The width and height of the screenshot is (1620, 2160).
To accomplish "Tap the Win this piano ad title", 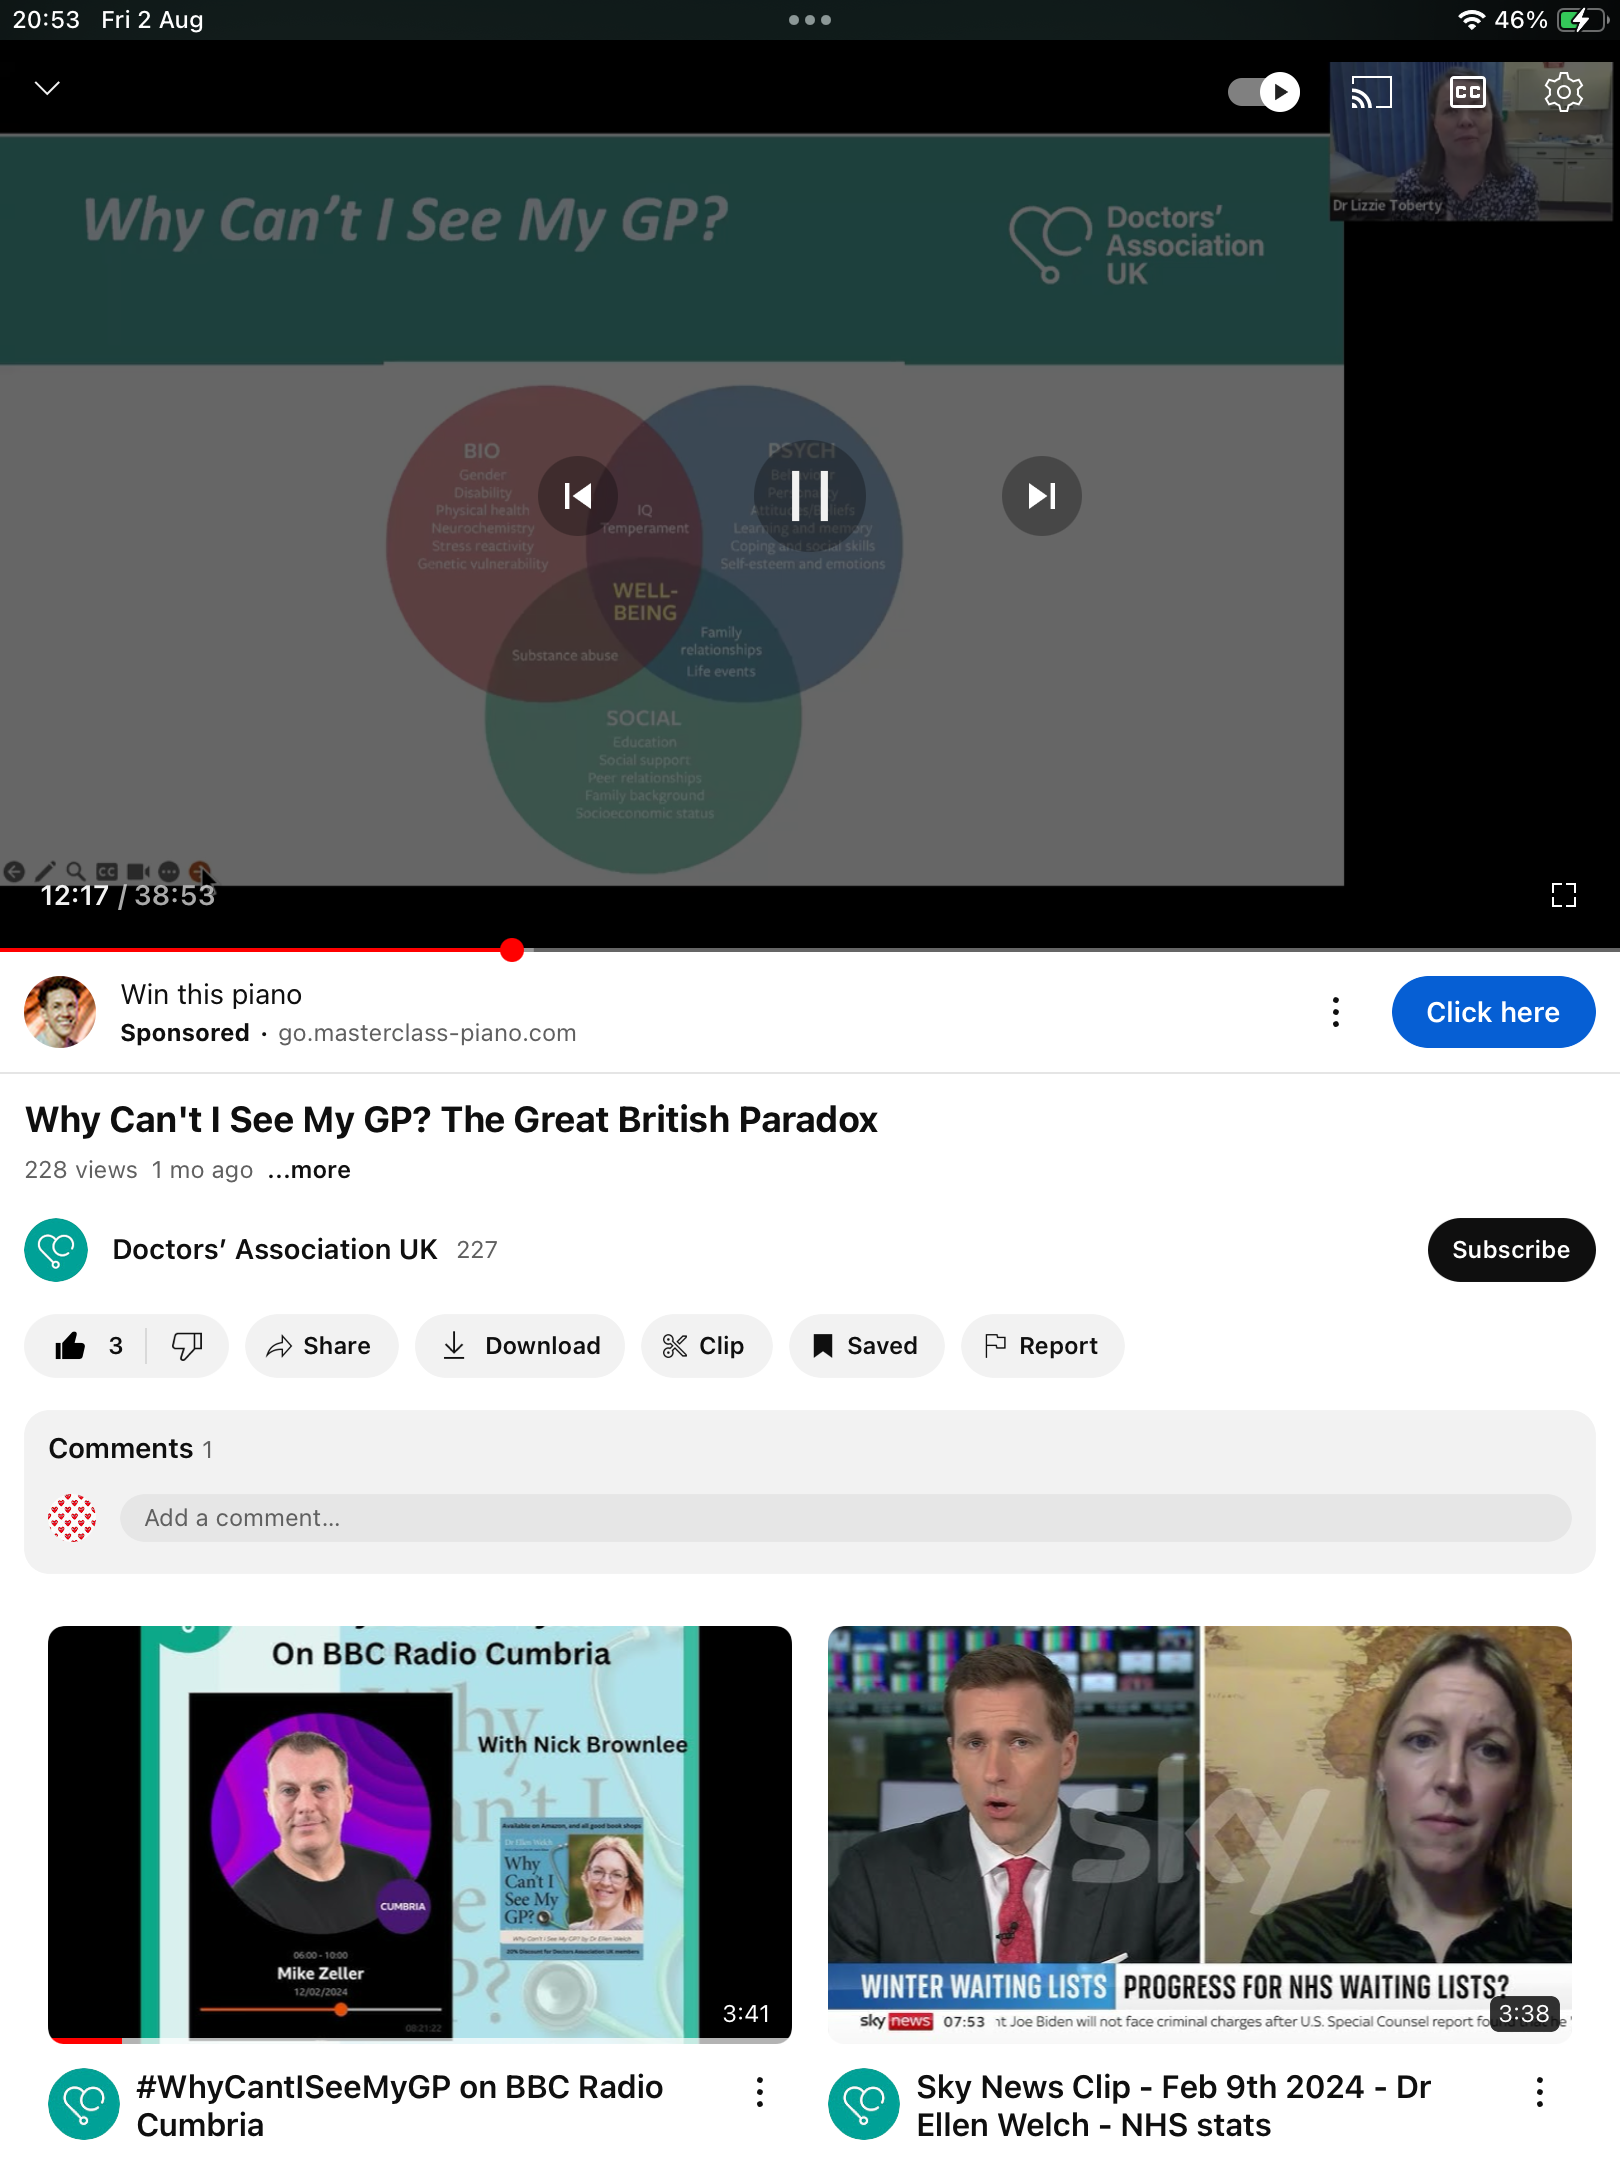I will pyautogui.click(x=211, y=994).
